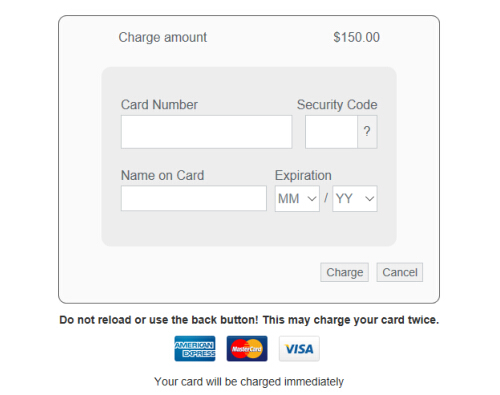The image size is (500, 395).
Task: Open the MM expiration month dropdown
Action: pyautogui.click(x=297, y=199)
